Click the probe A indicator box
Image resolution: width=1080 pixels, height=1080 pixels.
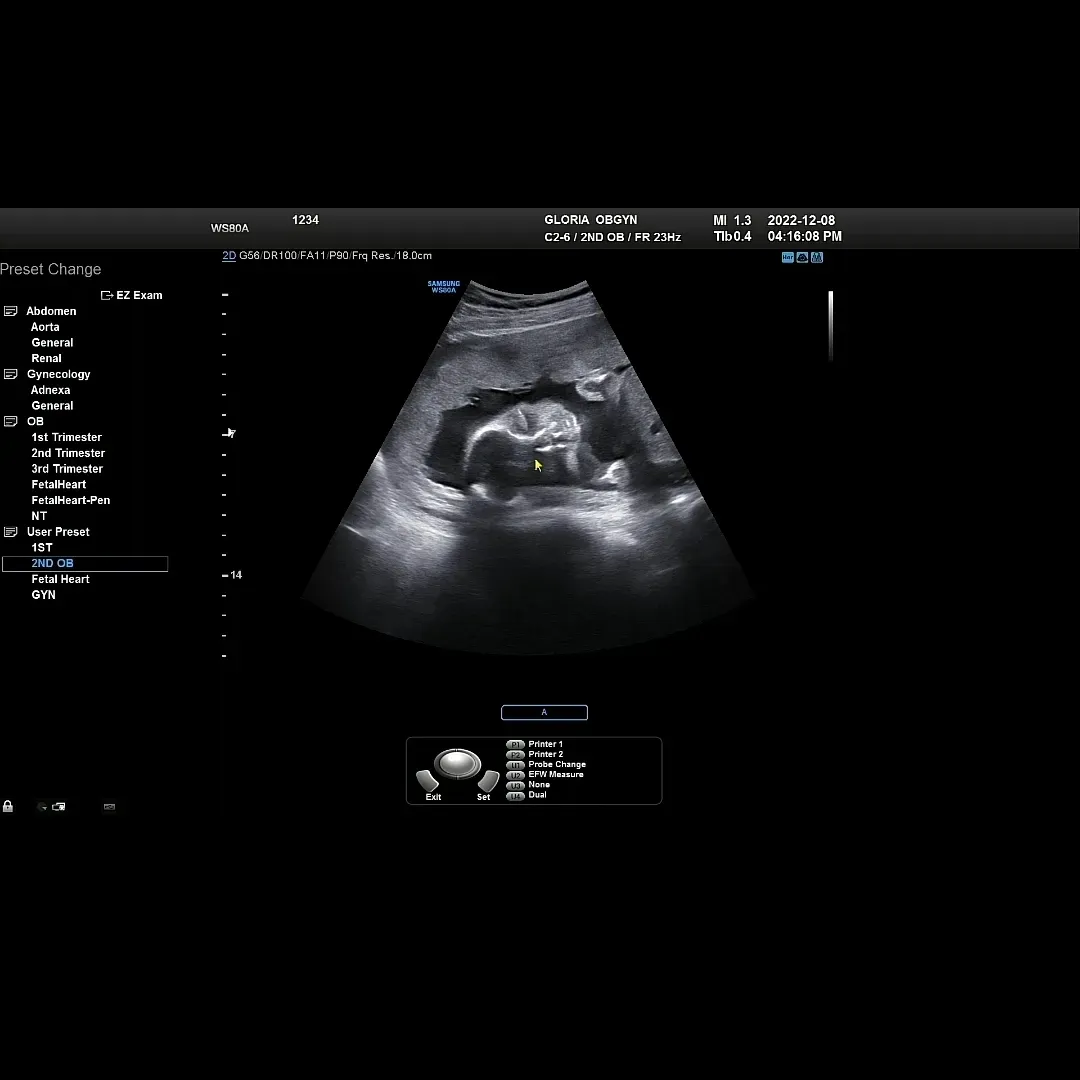point(544,712)
